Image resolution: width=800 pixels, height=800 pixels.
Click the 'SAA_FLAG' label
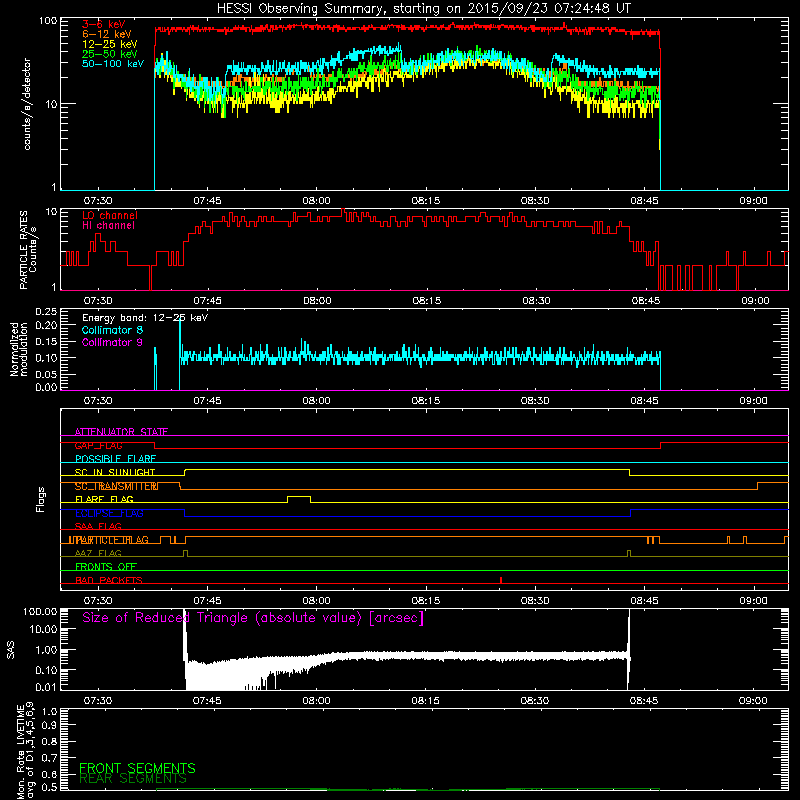click(98, 527)
